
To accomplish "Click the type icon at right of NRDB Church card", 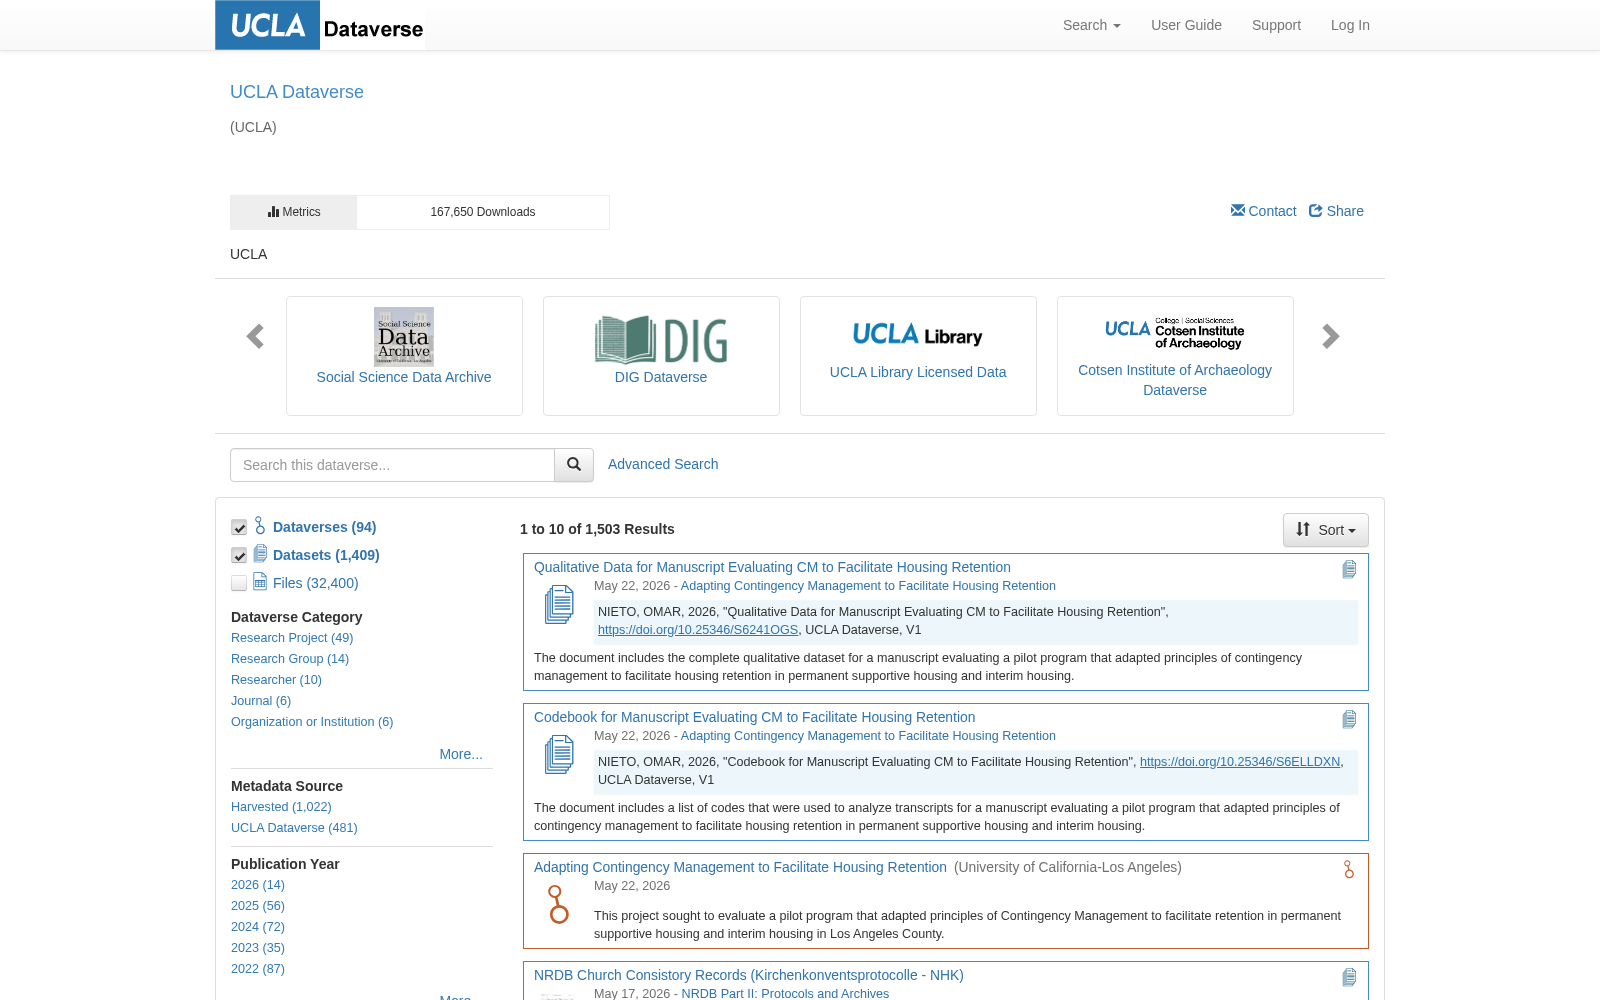I will 1349,977.
